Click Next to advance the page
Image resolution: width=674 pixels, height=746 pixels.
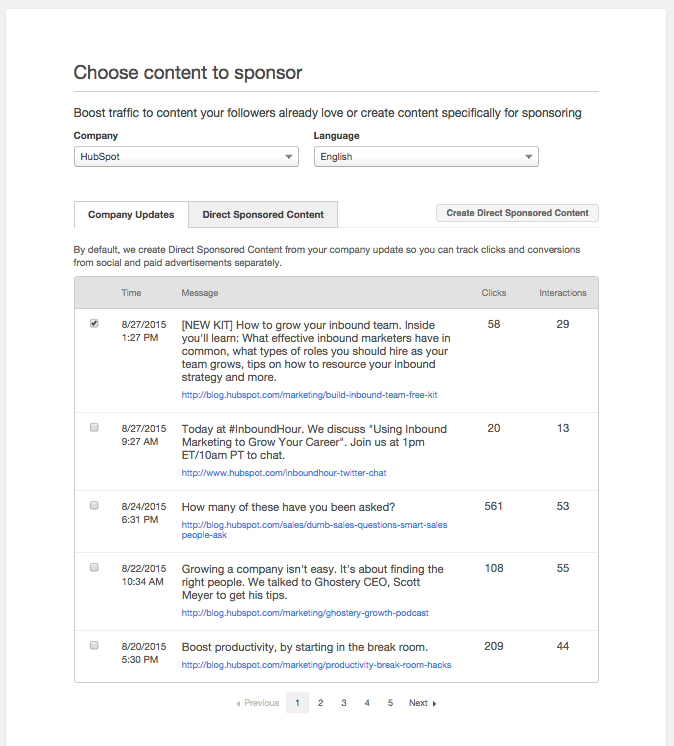click(422, 703)
